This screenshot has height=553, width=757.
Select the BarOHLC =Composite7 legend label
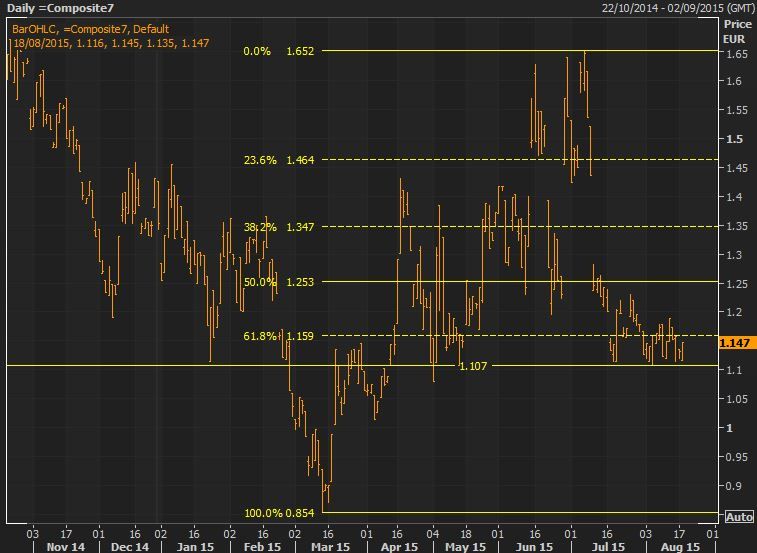pyautogui.click(x=90, y=28)
